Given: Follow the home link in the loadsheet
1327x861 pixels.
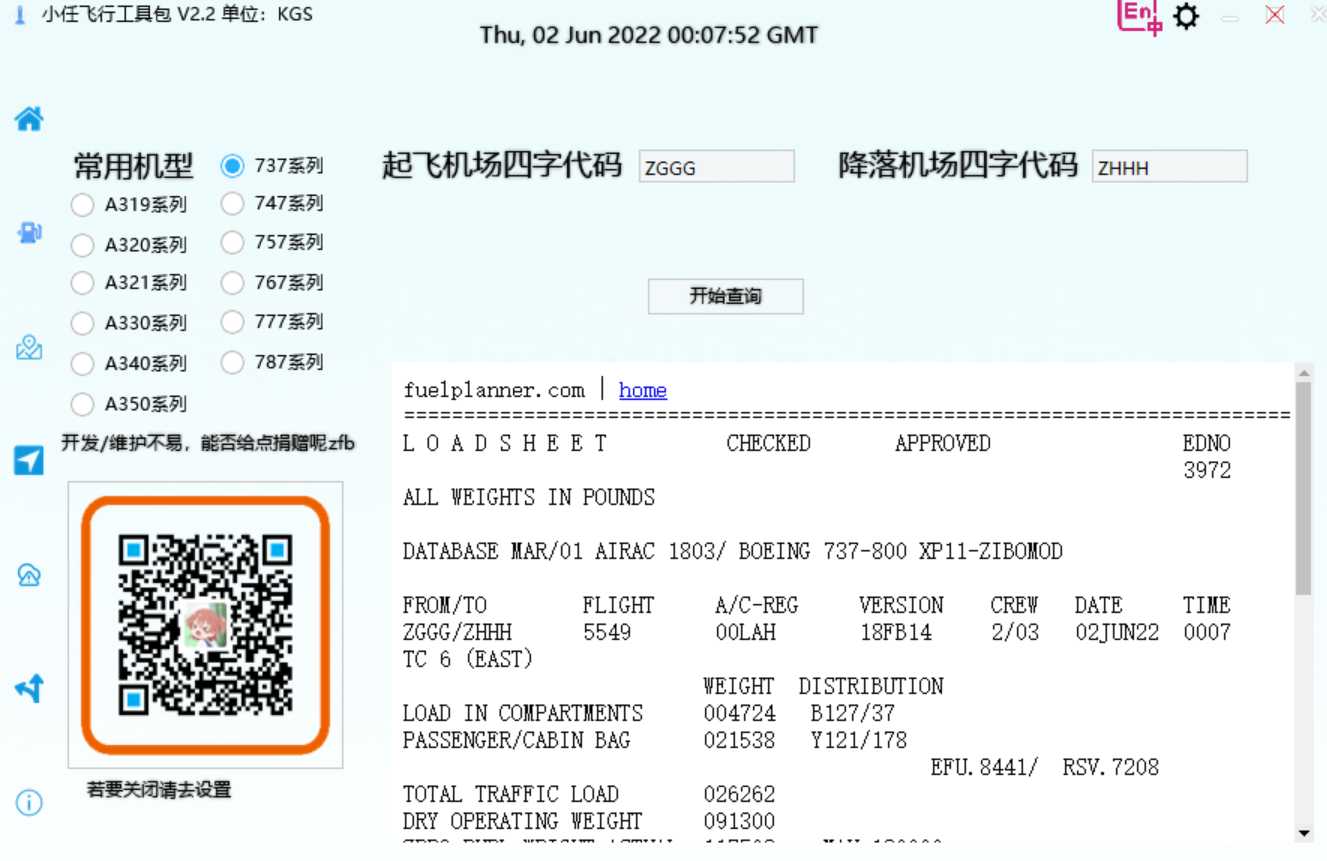Looking at the screenshot, I should (x=642, y=390).
